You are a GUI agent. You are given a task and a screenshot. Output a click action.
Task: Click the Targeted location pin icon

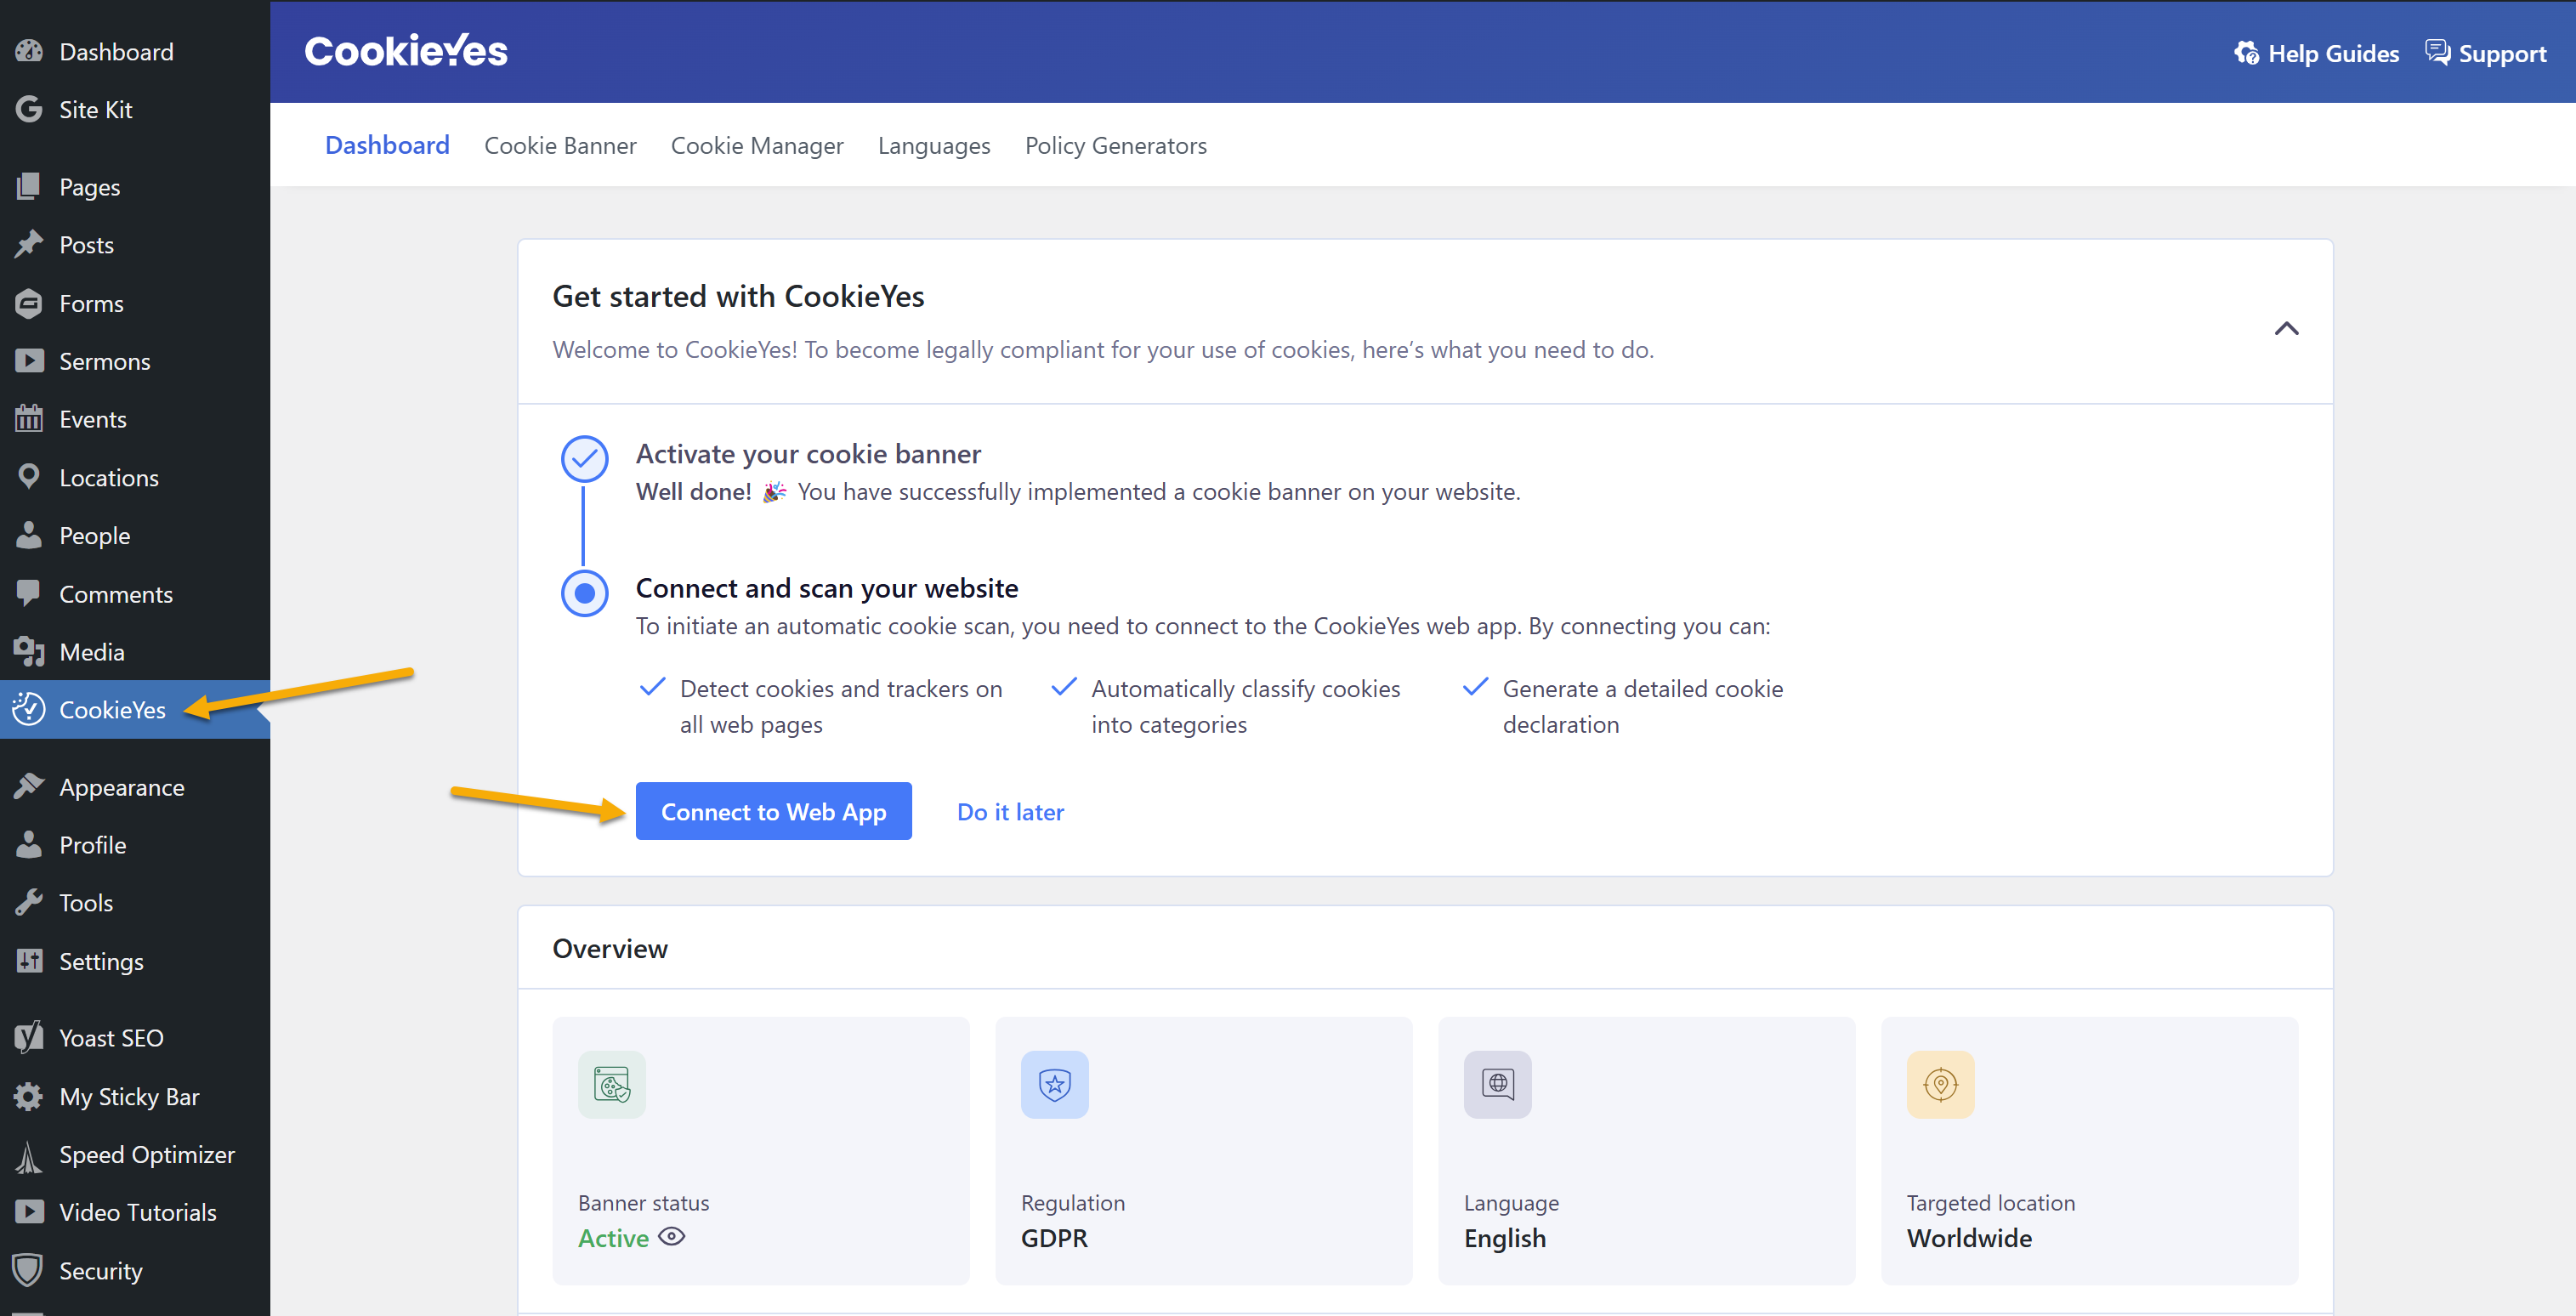click(1940, 1084)
